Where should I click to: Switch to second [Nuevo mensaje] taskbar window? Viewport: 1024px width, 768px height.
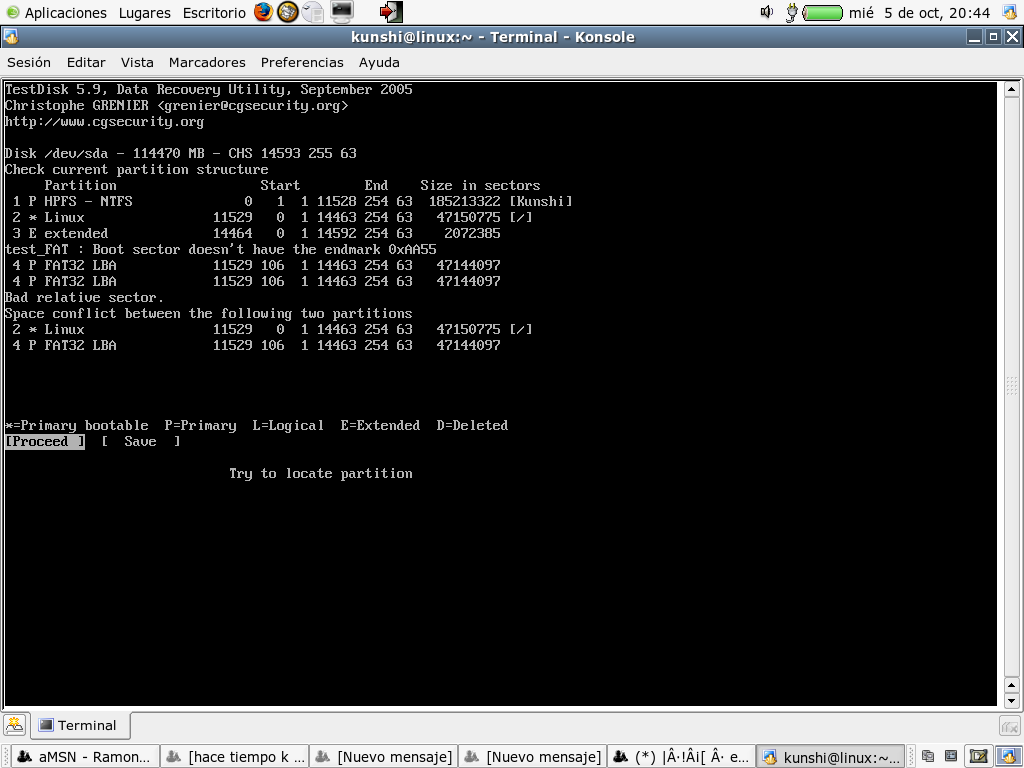point(532,756)
